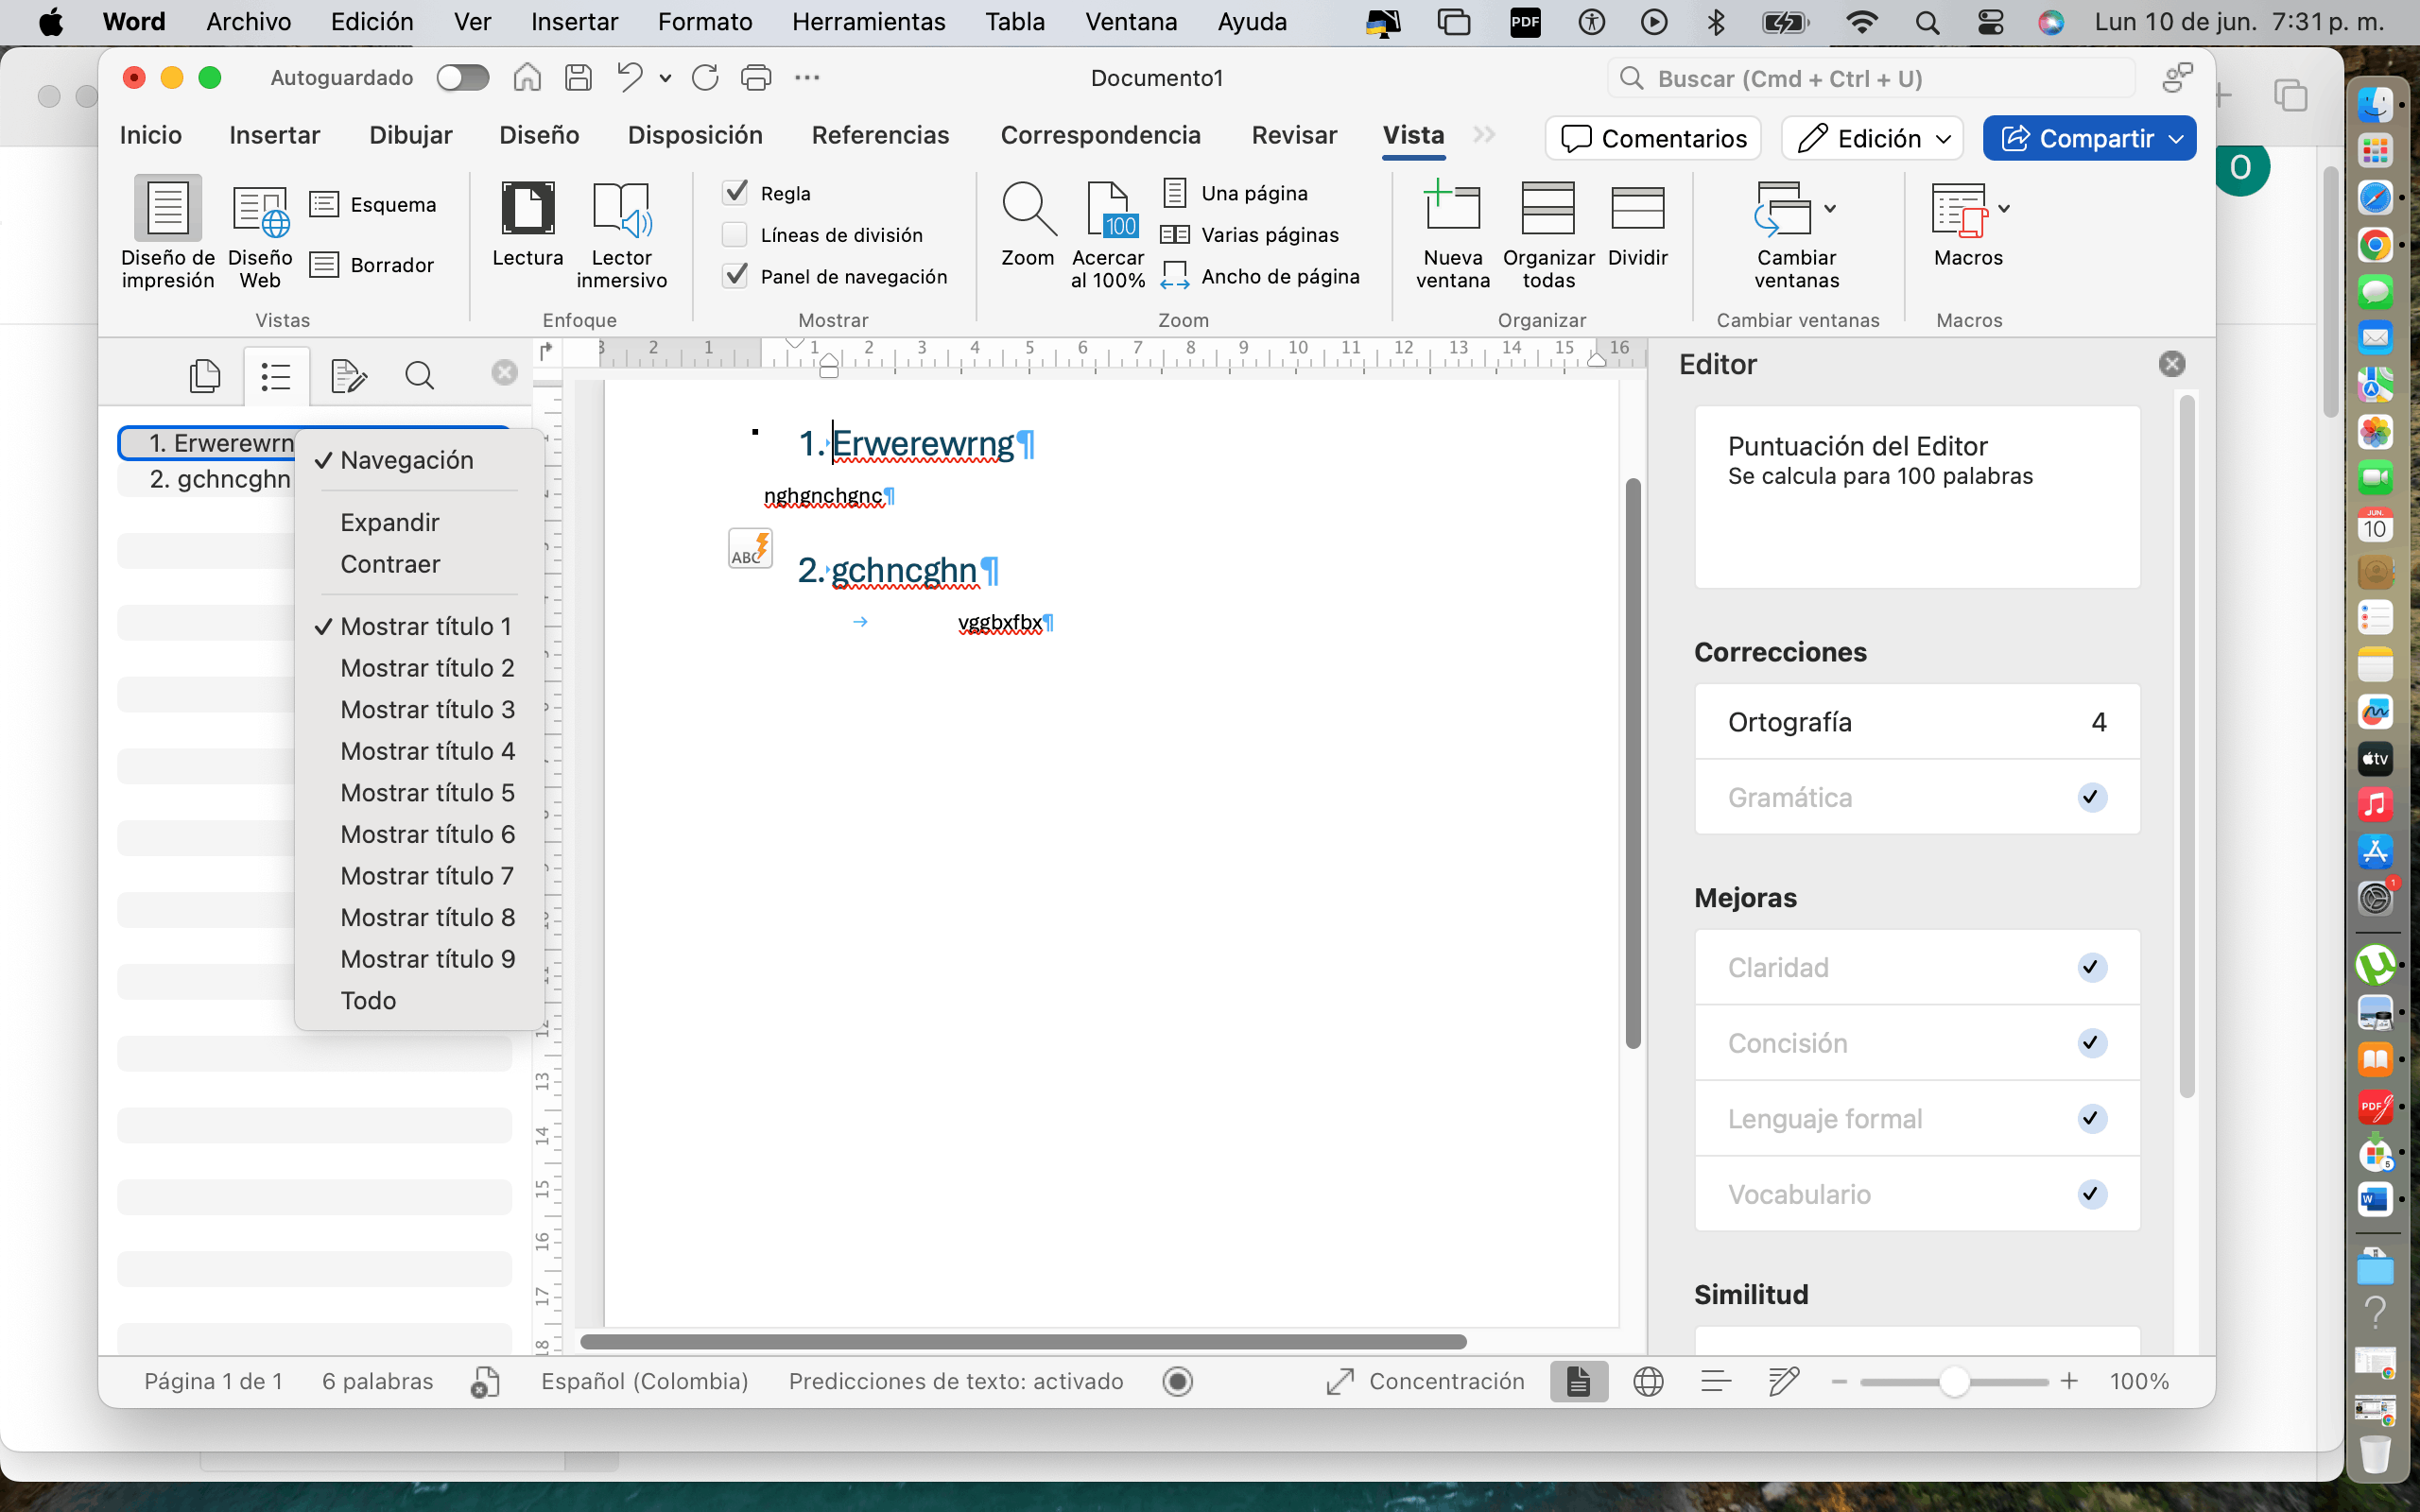The height and width of the screenshot is (1512, 2420).
Task: Adjust the zoom slider in status bar
Action: tap(1954, 1382)
